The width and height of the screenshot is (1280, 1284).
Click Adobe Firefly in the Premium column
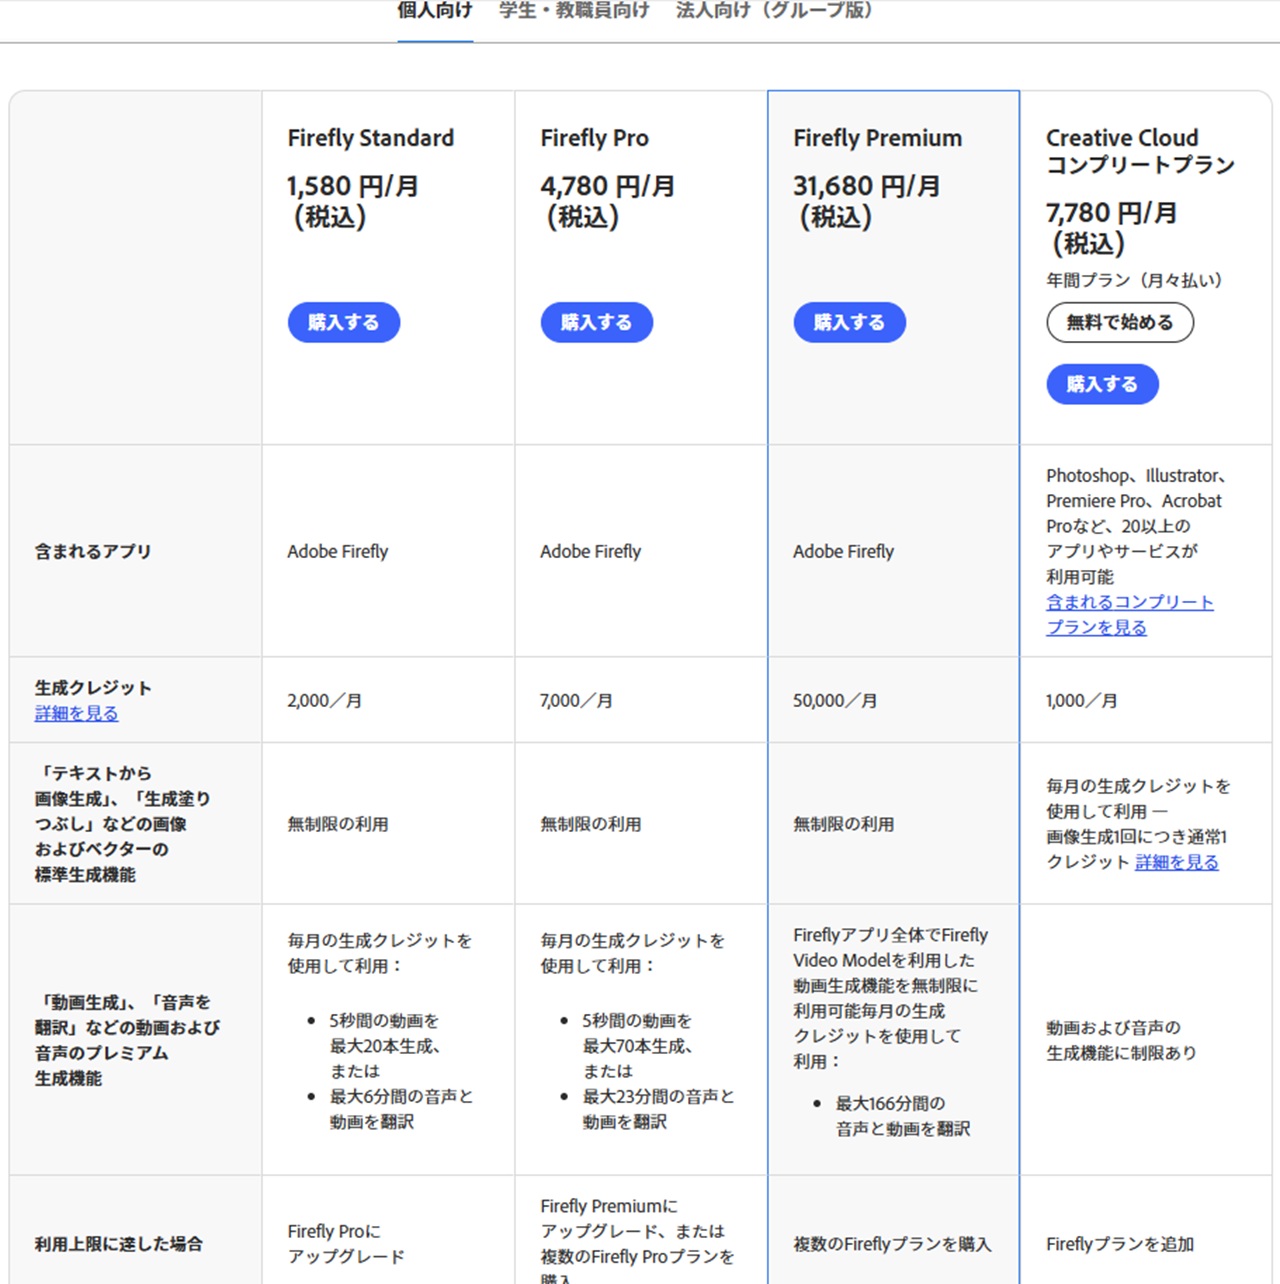click(844, 551)
